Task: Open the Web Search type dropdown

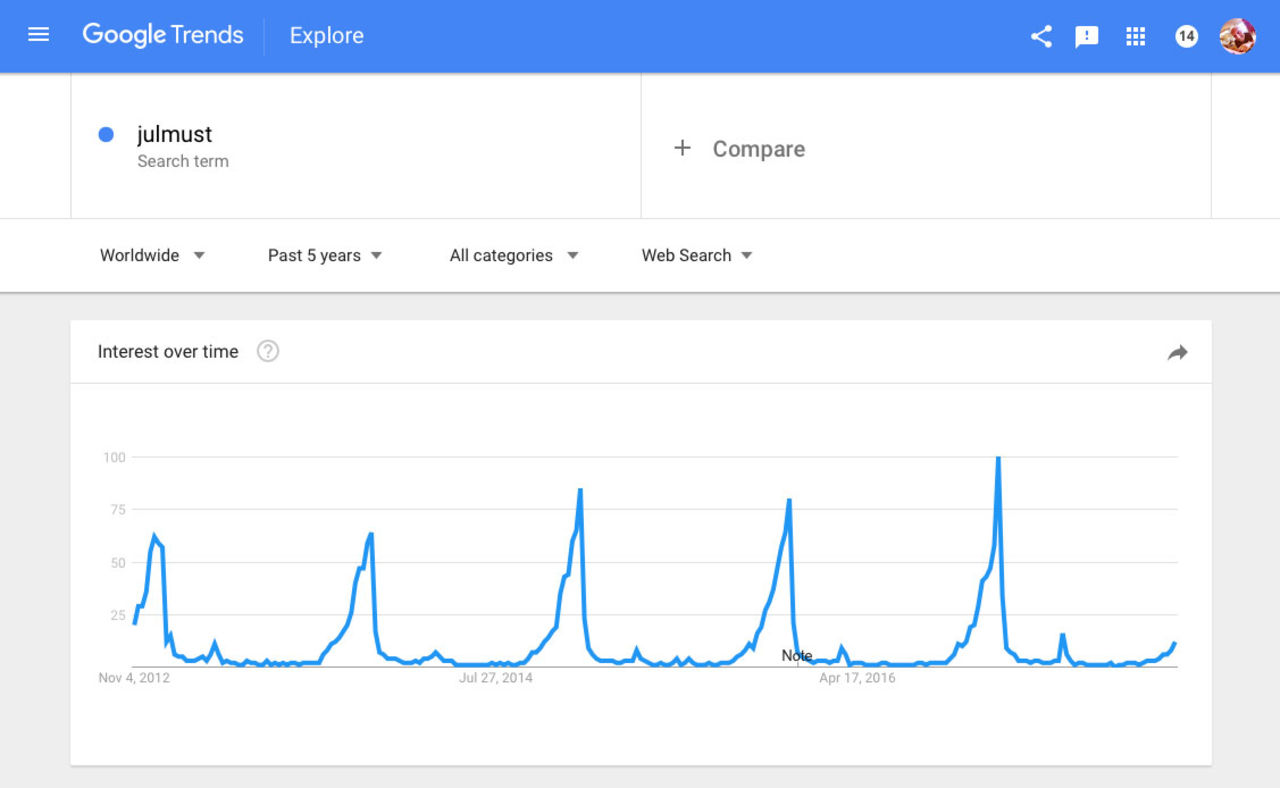Action: [x=697, y=255]
